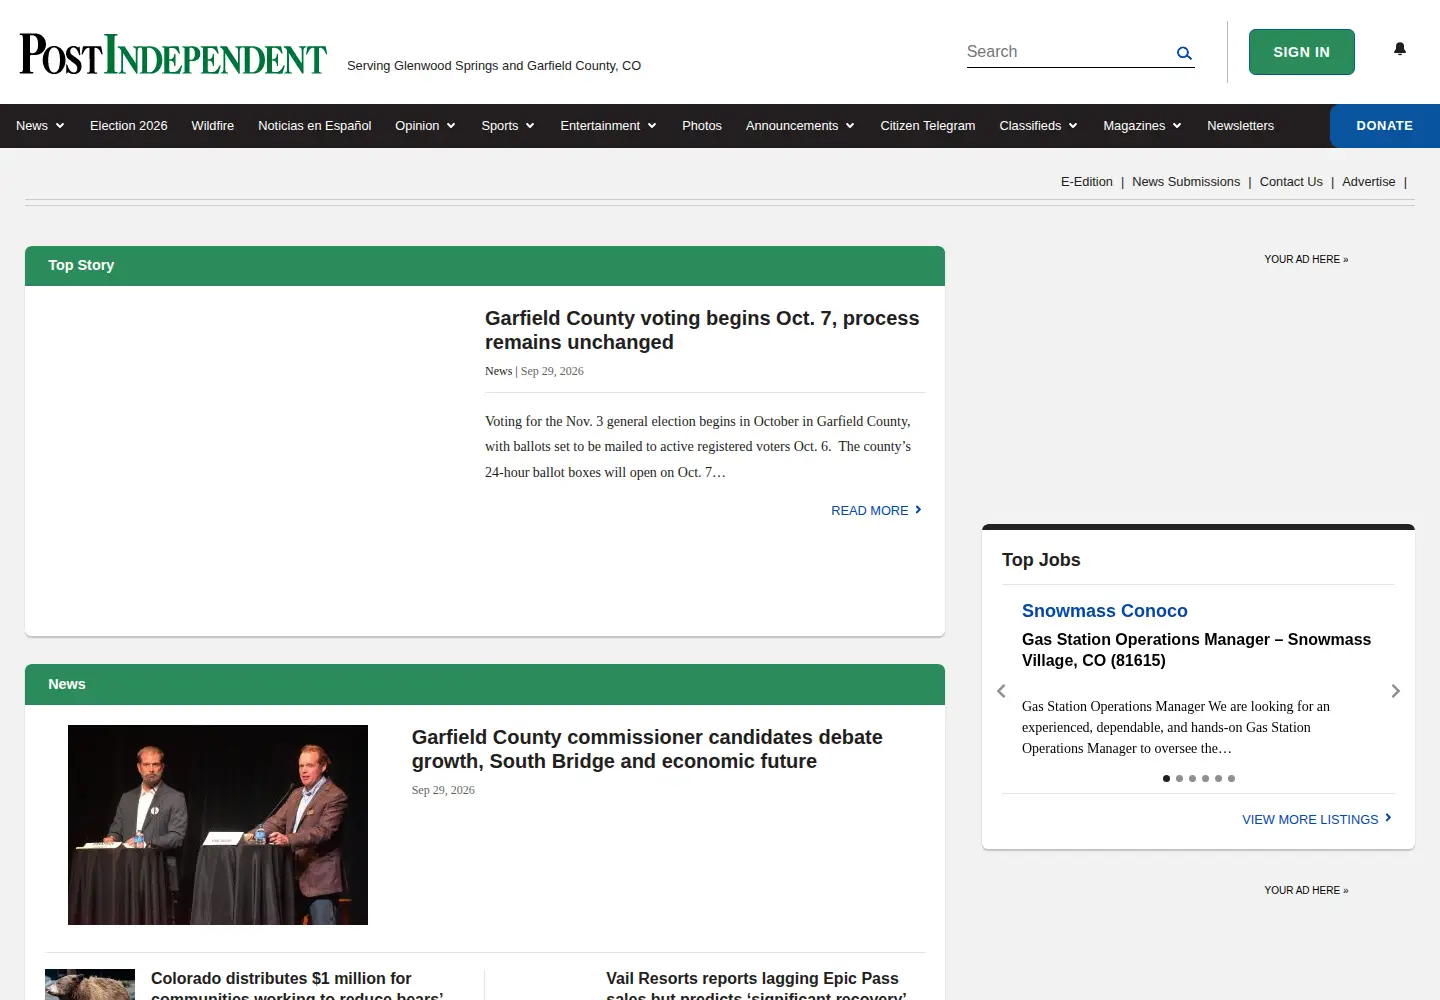Click Read More on the top story

[x=876, y=510]
